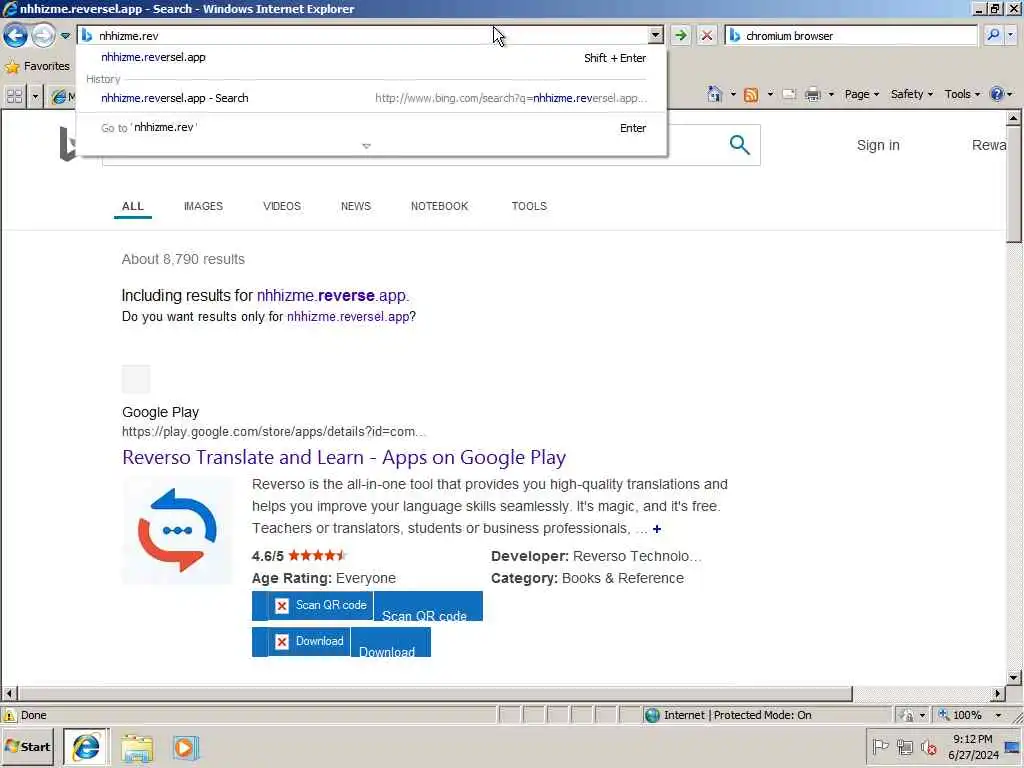Click the Internet zone globe icon
1024x768 pixels.
(x=652, y=715)
